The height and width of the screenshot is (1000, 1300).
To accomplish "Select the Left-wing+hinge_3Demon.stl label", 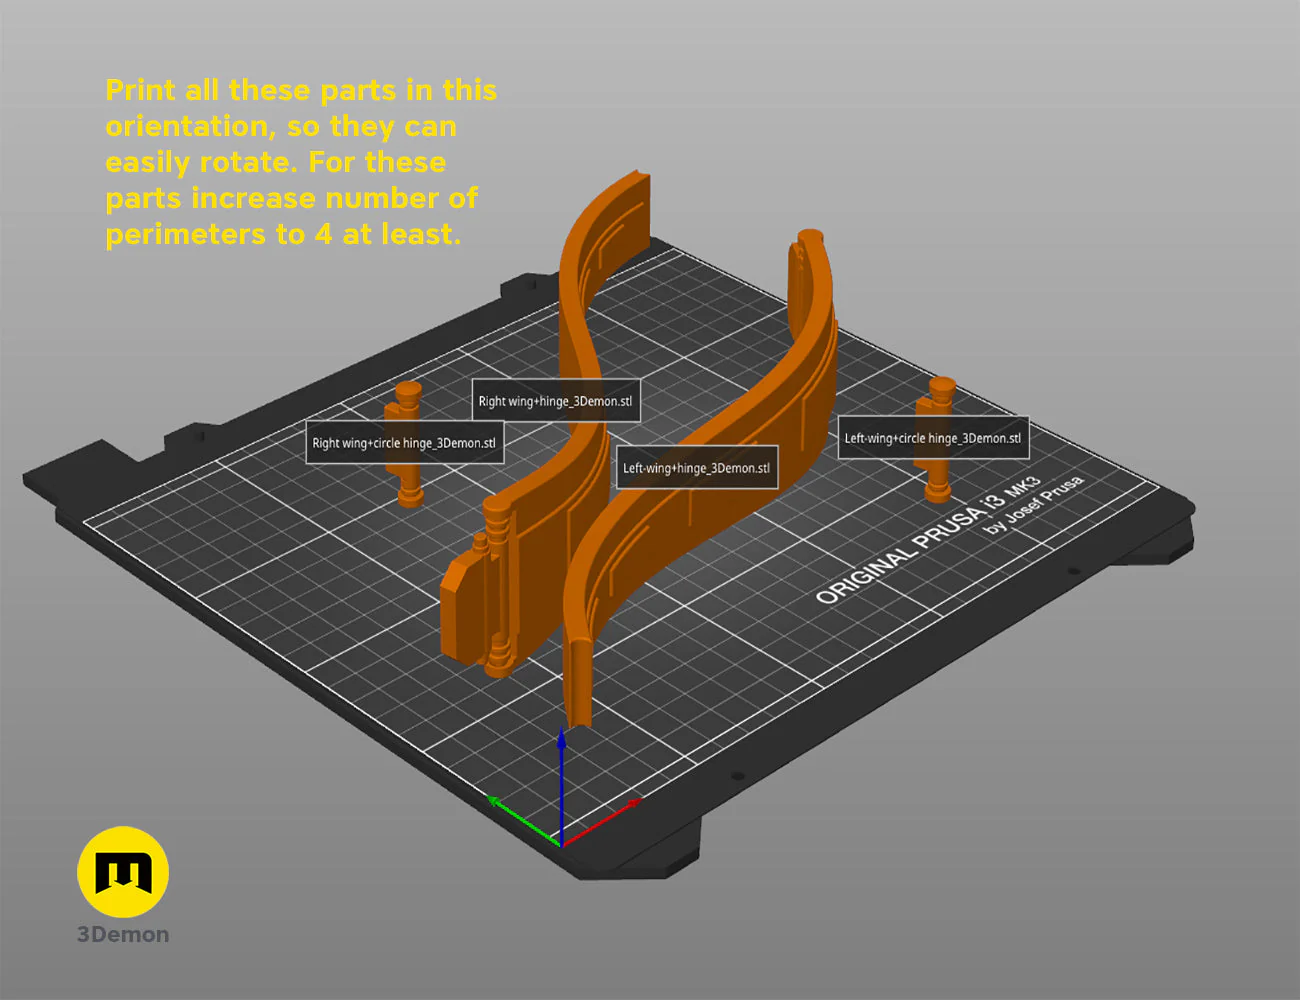I will click(x=697, y=468).
